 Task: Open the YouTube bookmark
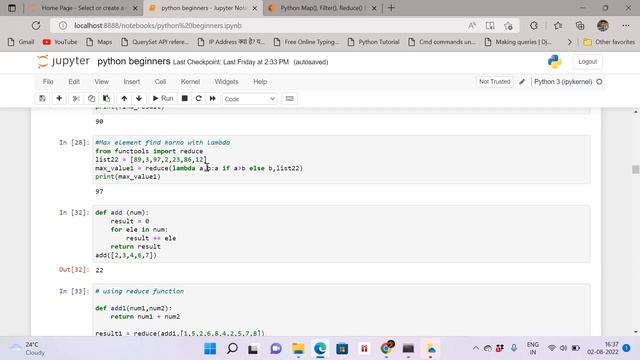point(60,42)
